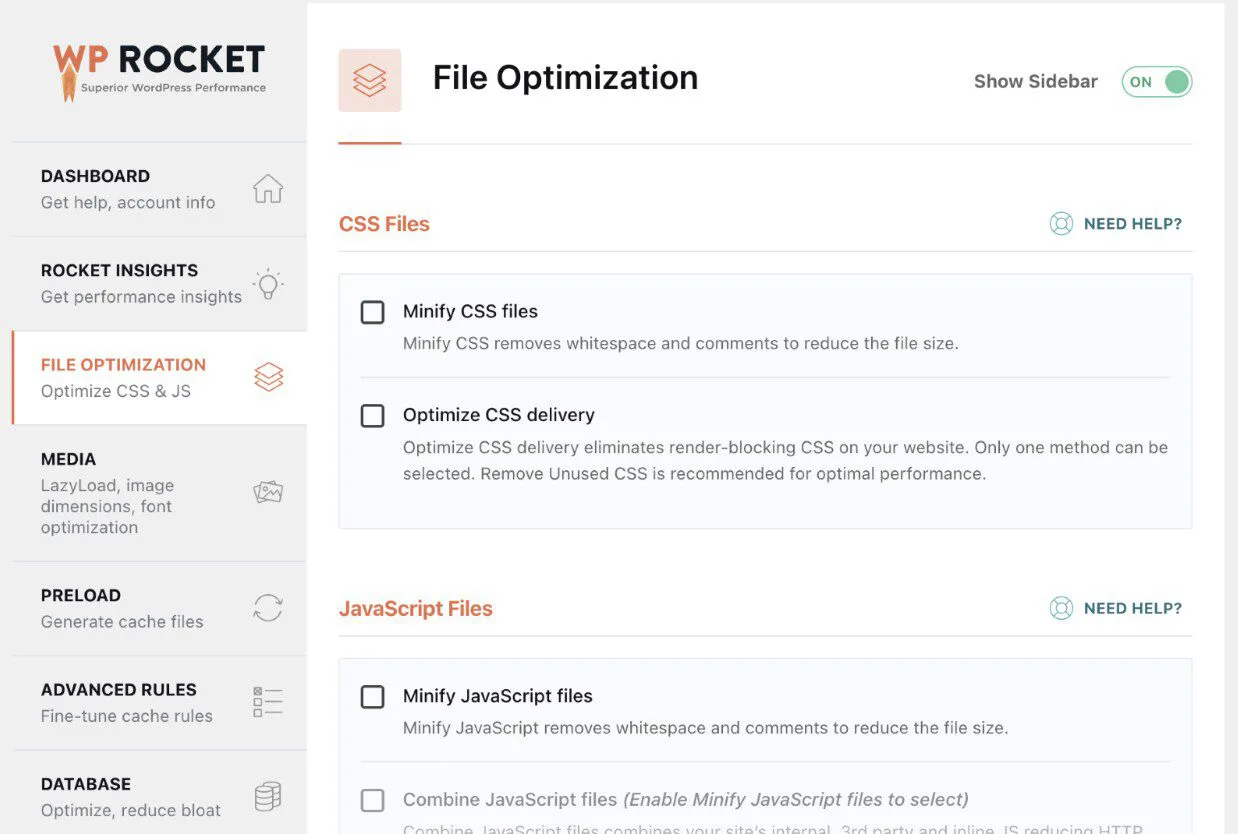
Task: Open the MEDIA menu item
Action: 160,493
